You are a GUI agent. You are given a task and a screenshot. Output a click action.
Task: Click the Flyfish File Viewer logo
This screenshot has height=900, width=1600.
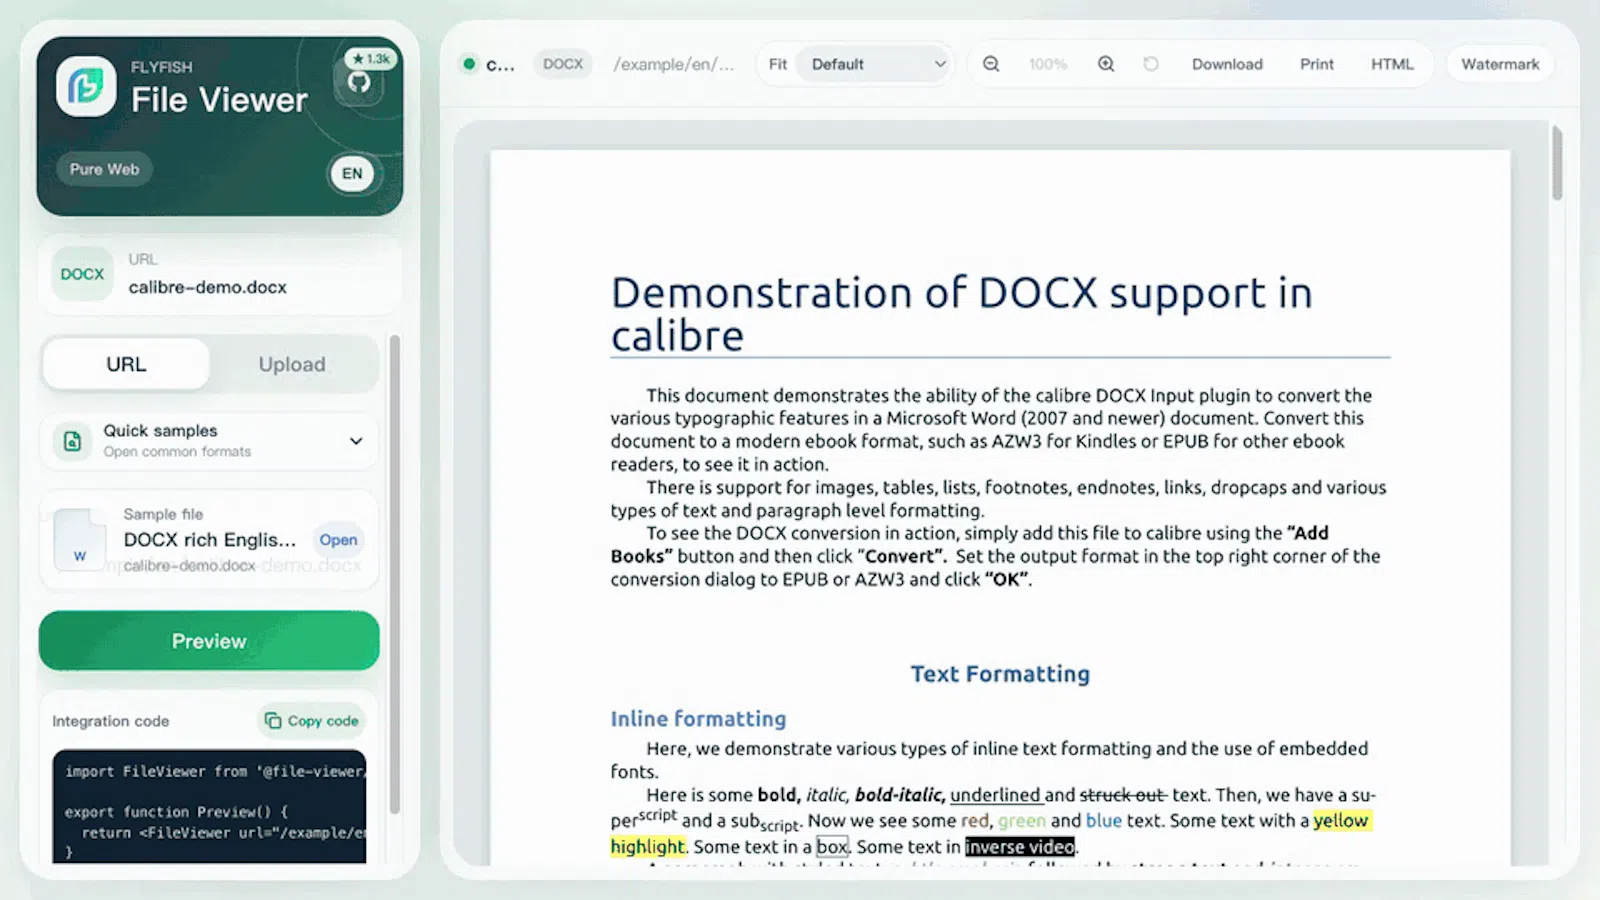pos(85,86)
